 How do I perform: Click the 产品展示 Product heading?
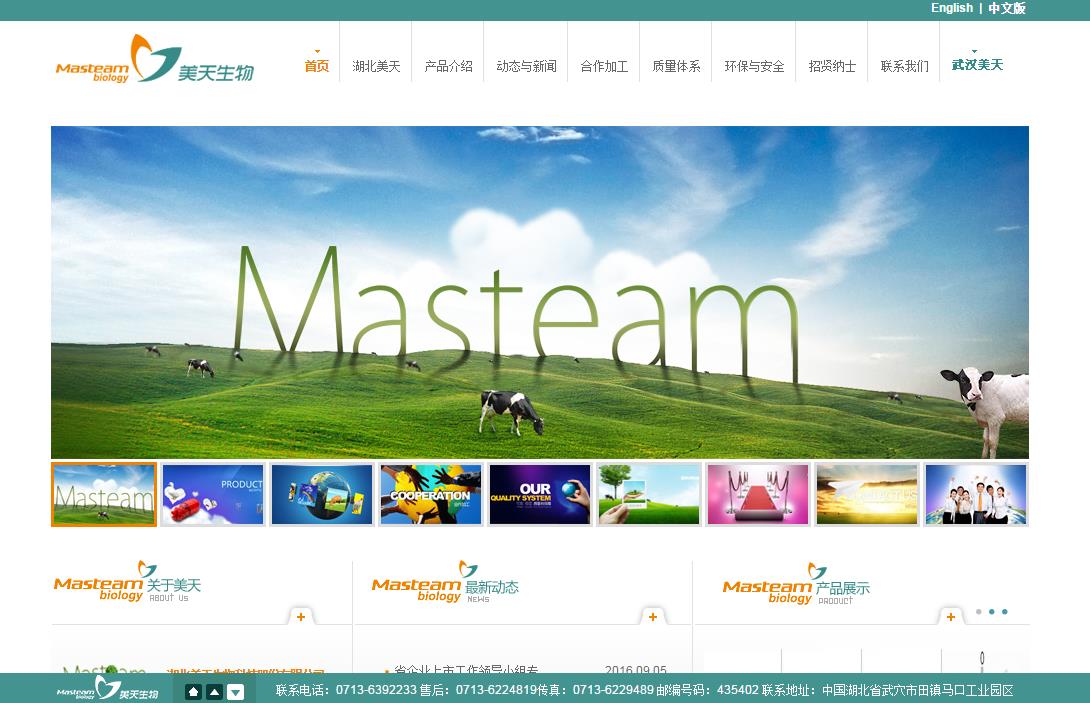coord(796,584)
